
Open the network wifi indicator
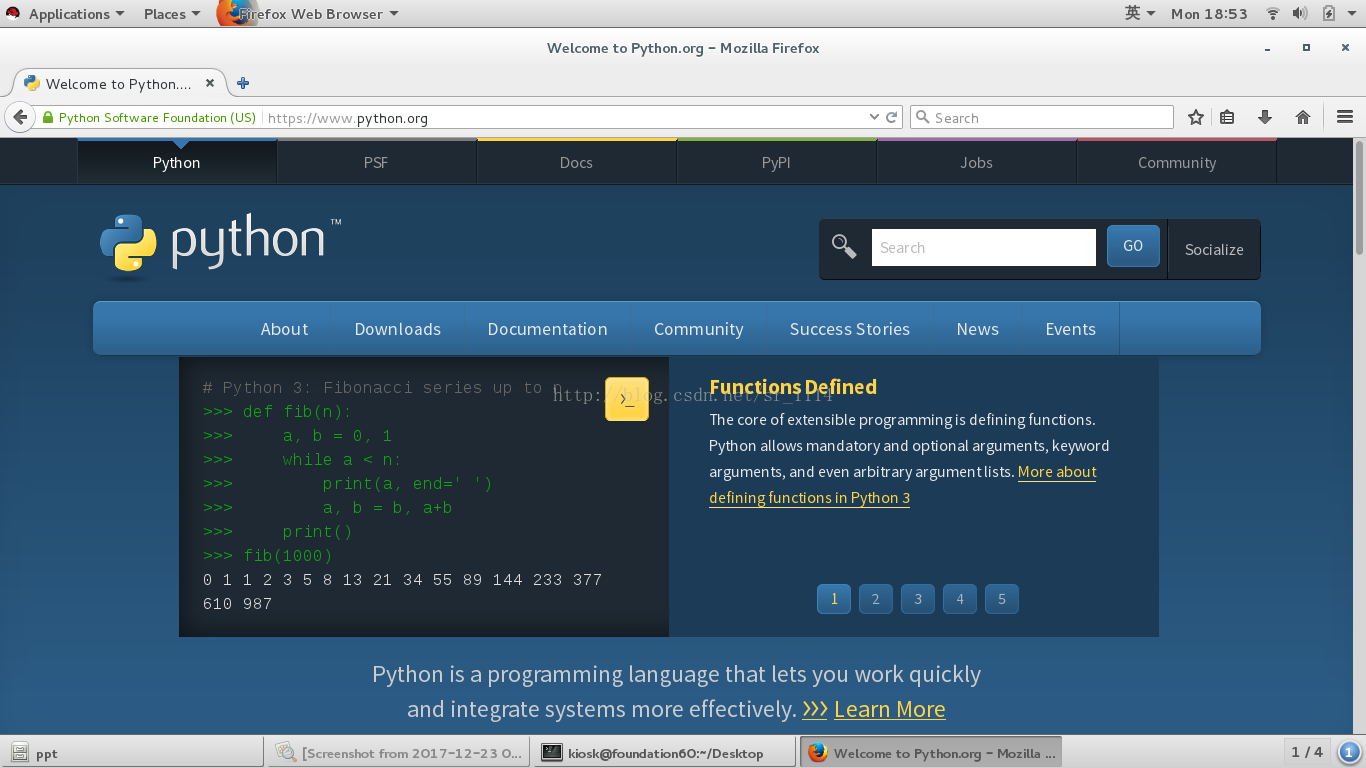click(1273, 13)
